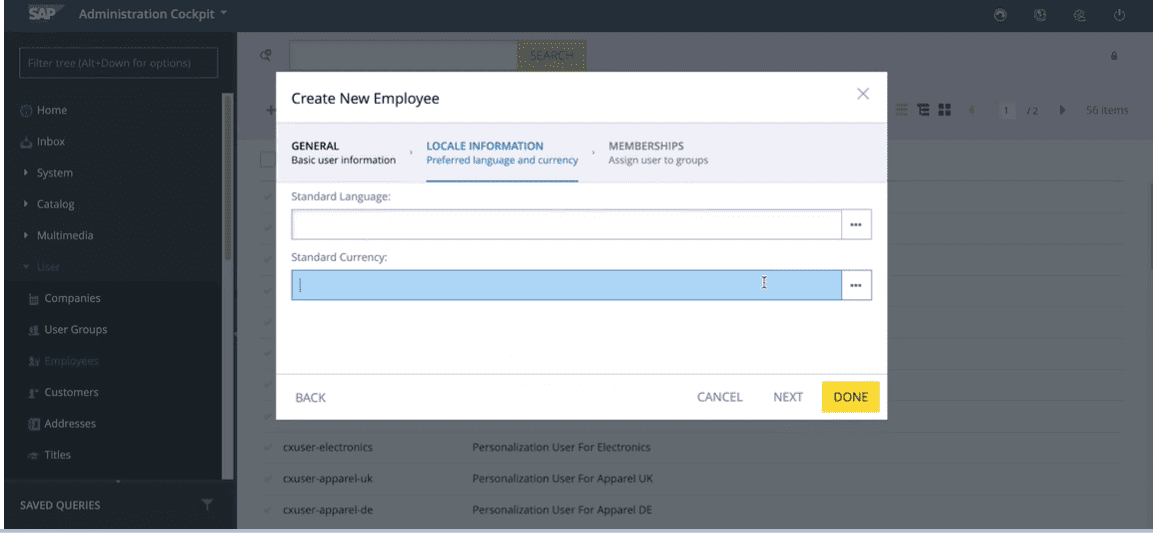Go to next page arrow
Viewport: 1153px width, 533px height.
point(1063,110)
